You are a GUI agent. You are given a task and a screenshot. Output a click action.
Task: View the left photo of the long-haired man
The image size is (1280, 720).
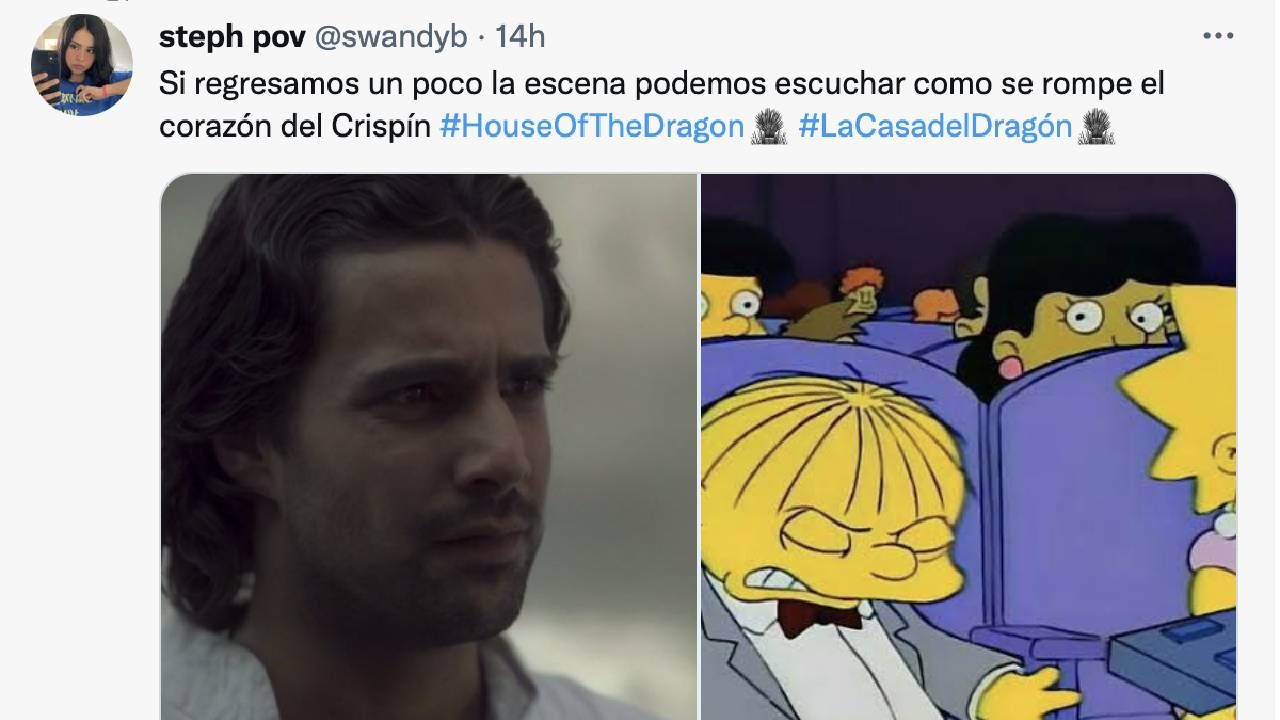429,447
